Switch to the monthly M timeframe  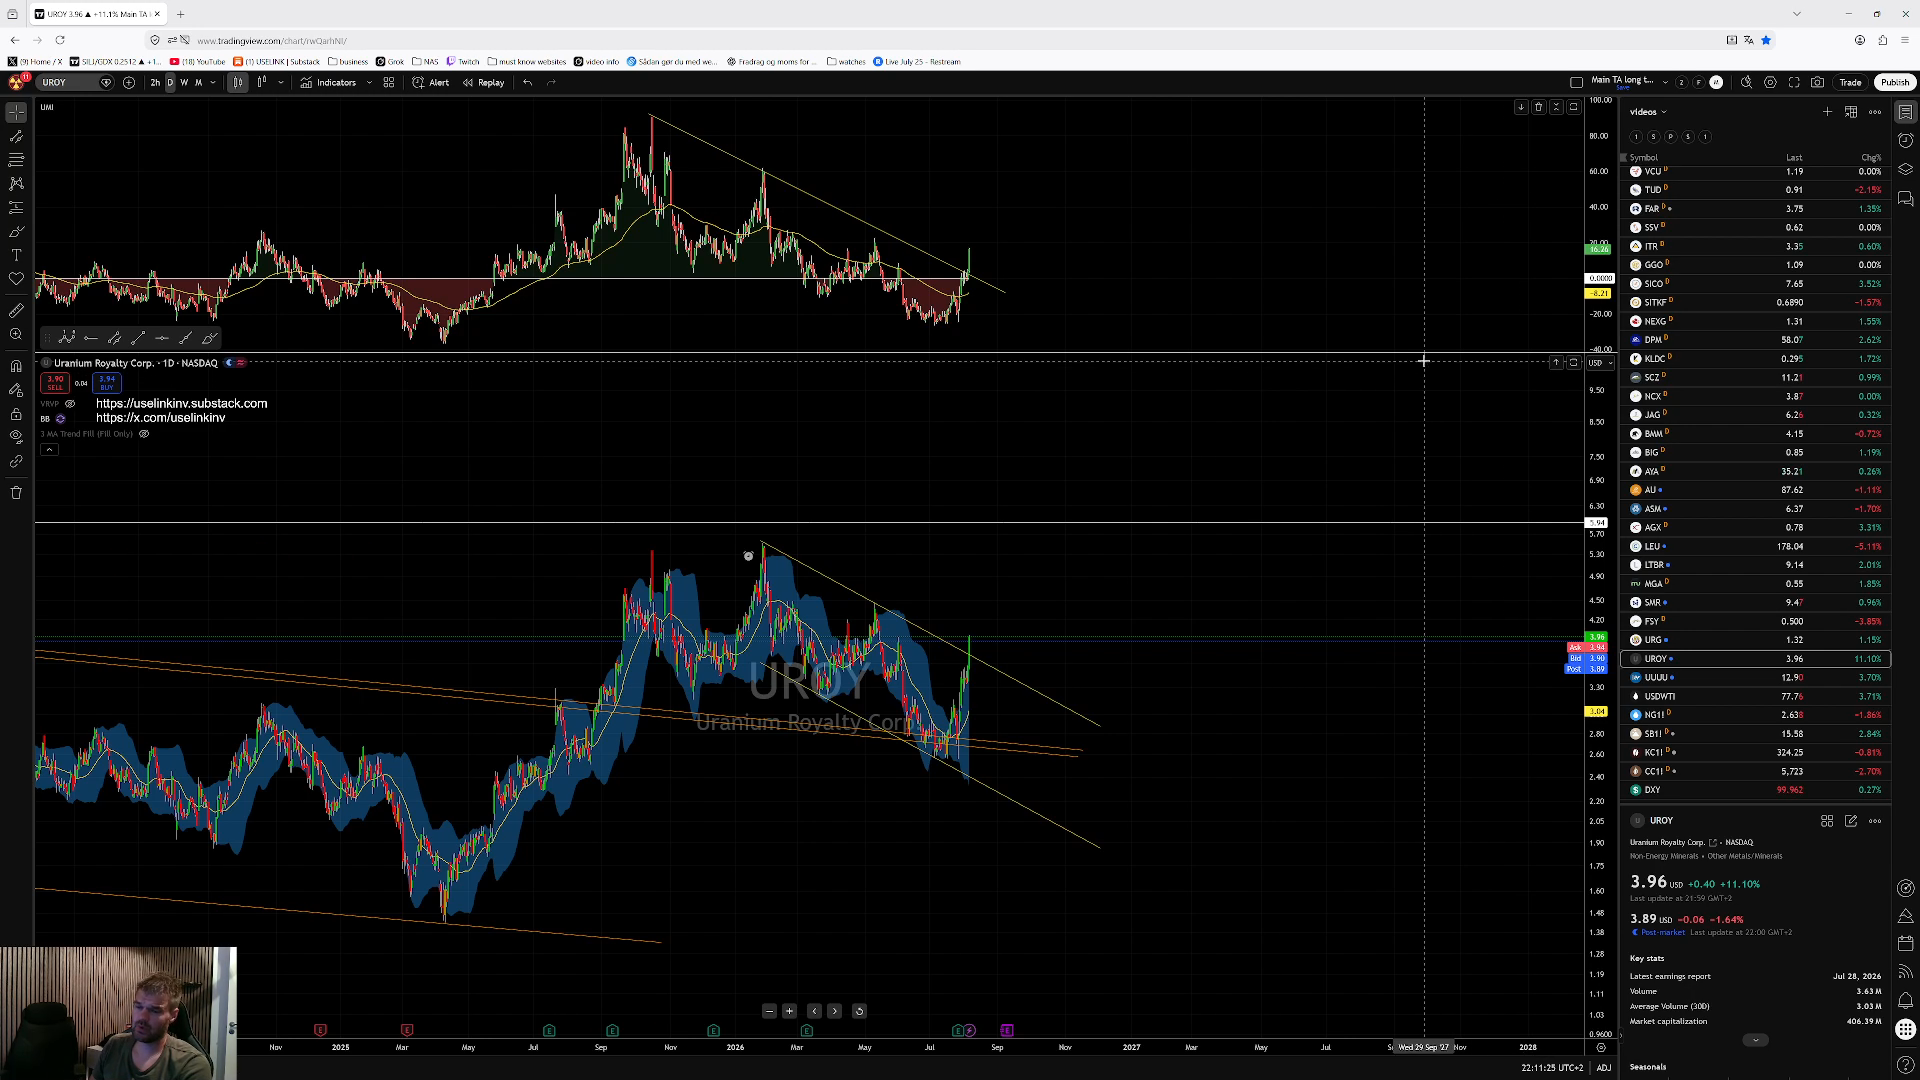[x=198, y=83]
